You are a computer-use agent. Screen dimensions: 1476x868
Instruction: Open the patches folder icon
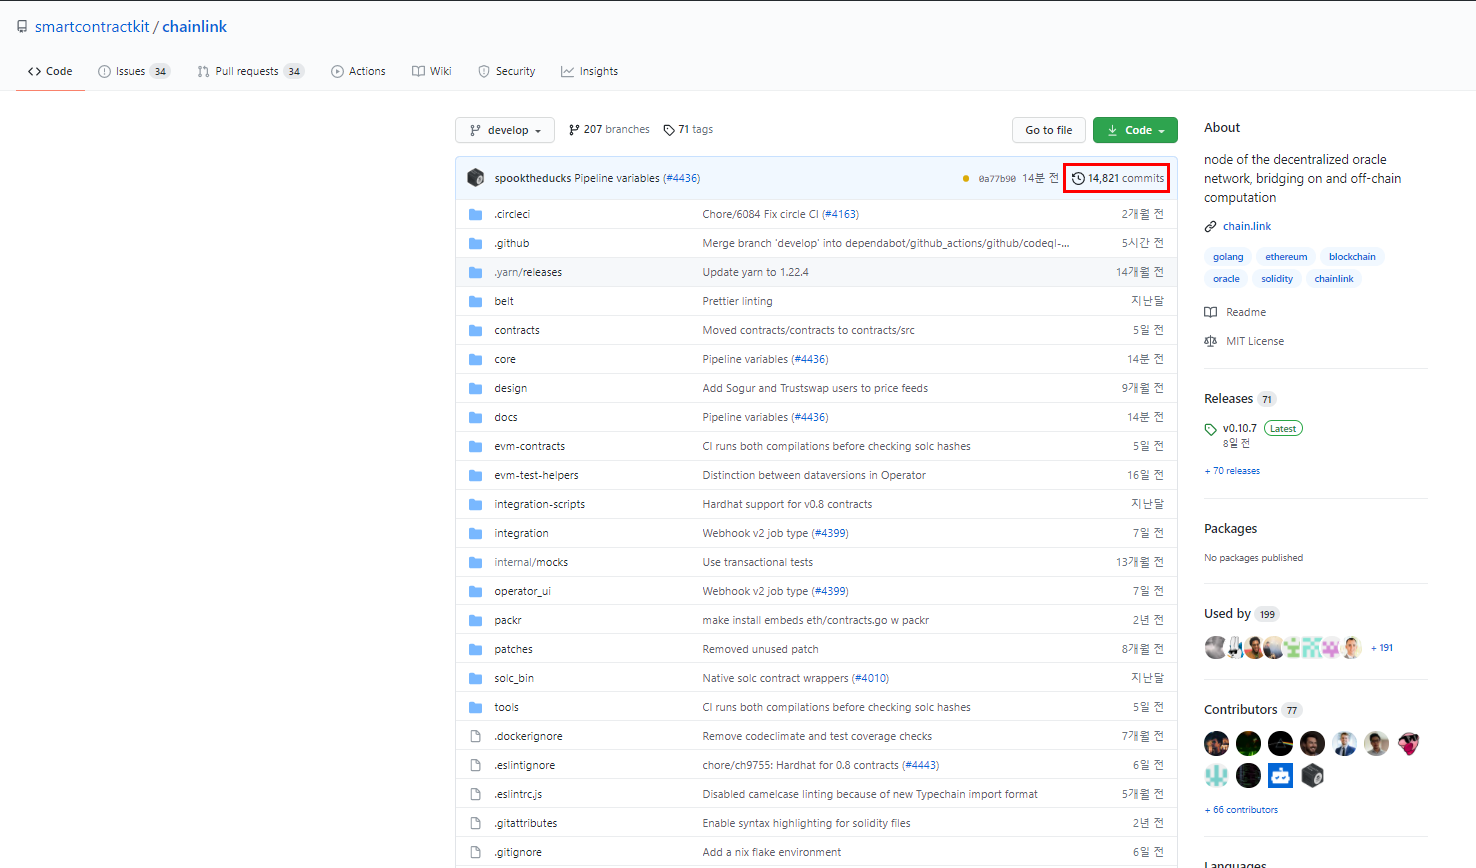[476, 649]
